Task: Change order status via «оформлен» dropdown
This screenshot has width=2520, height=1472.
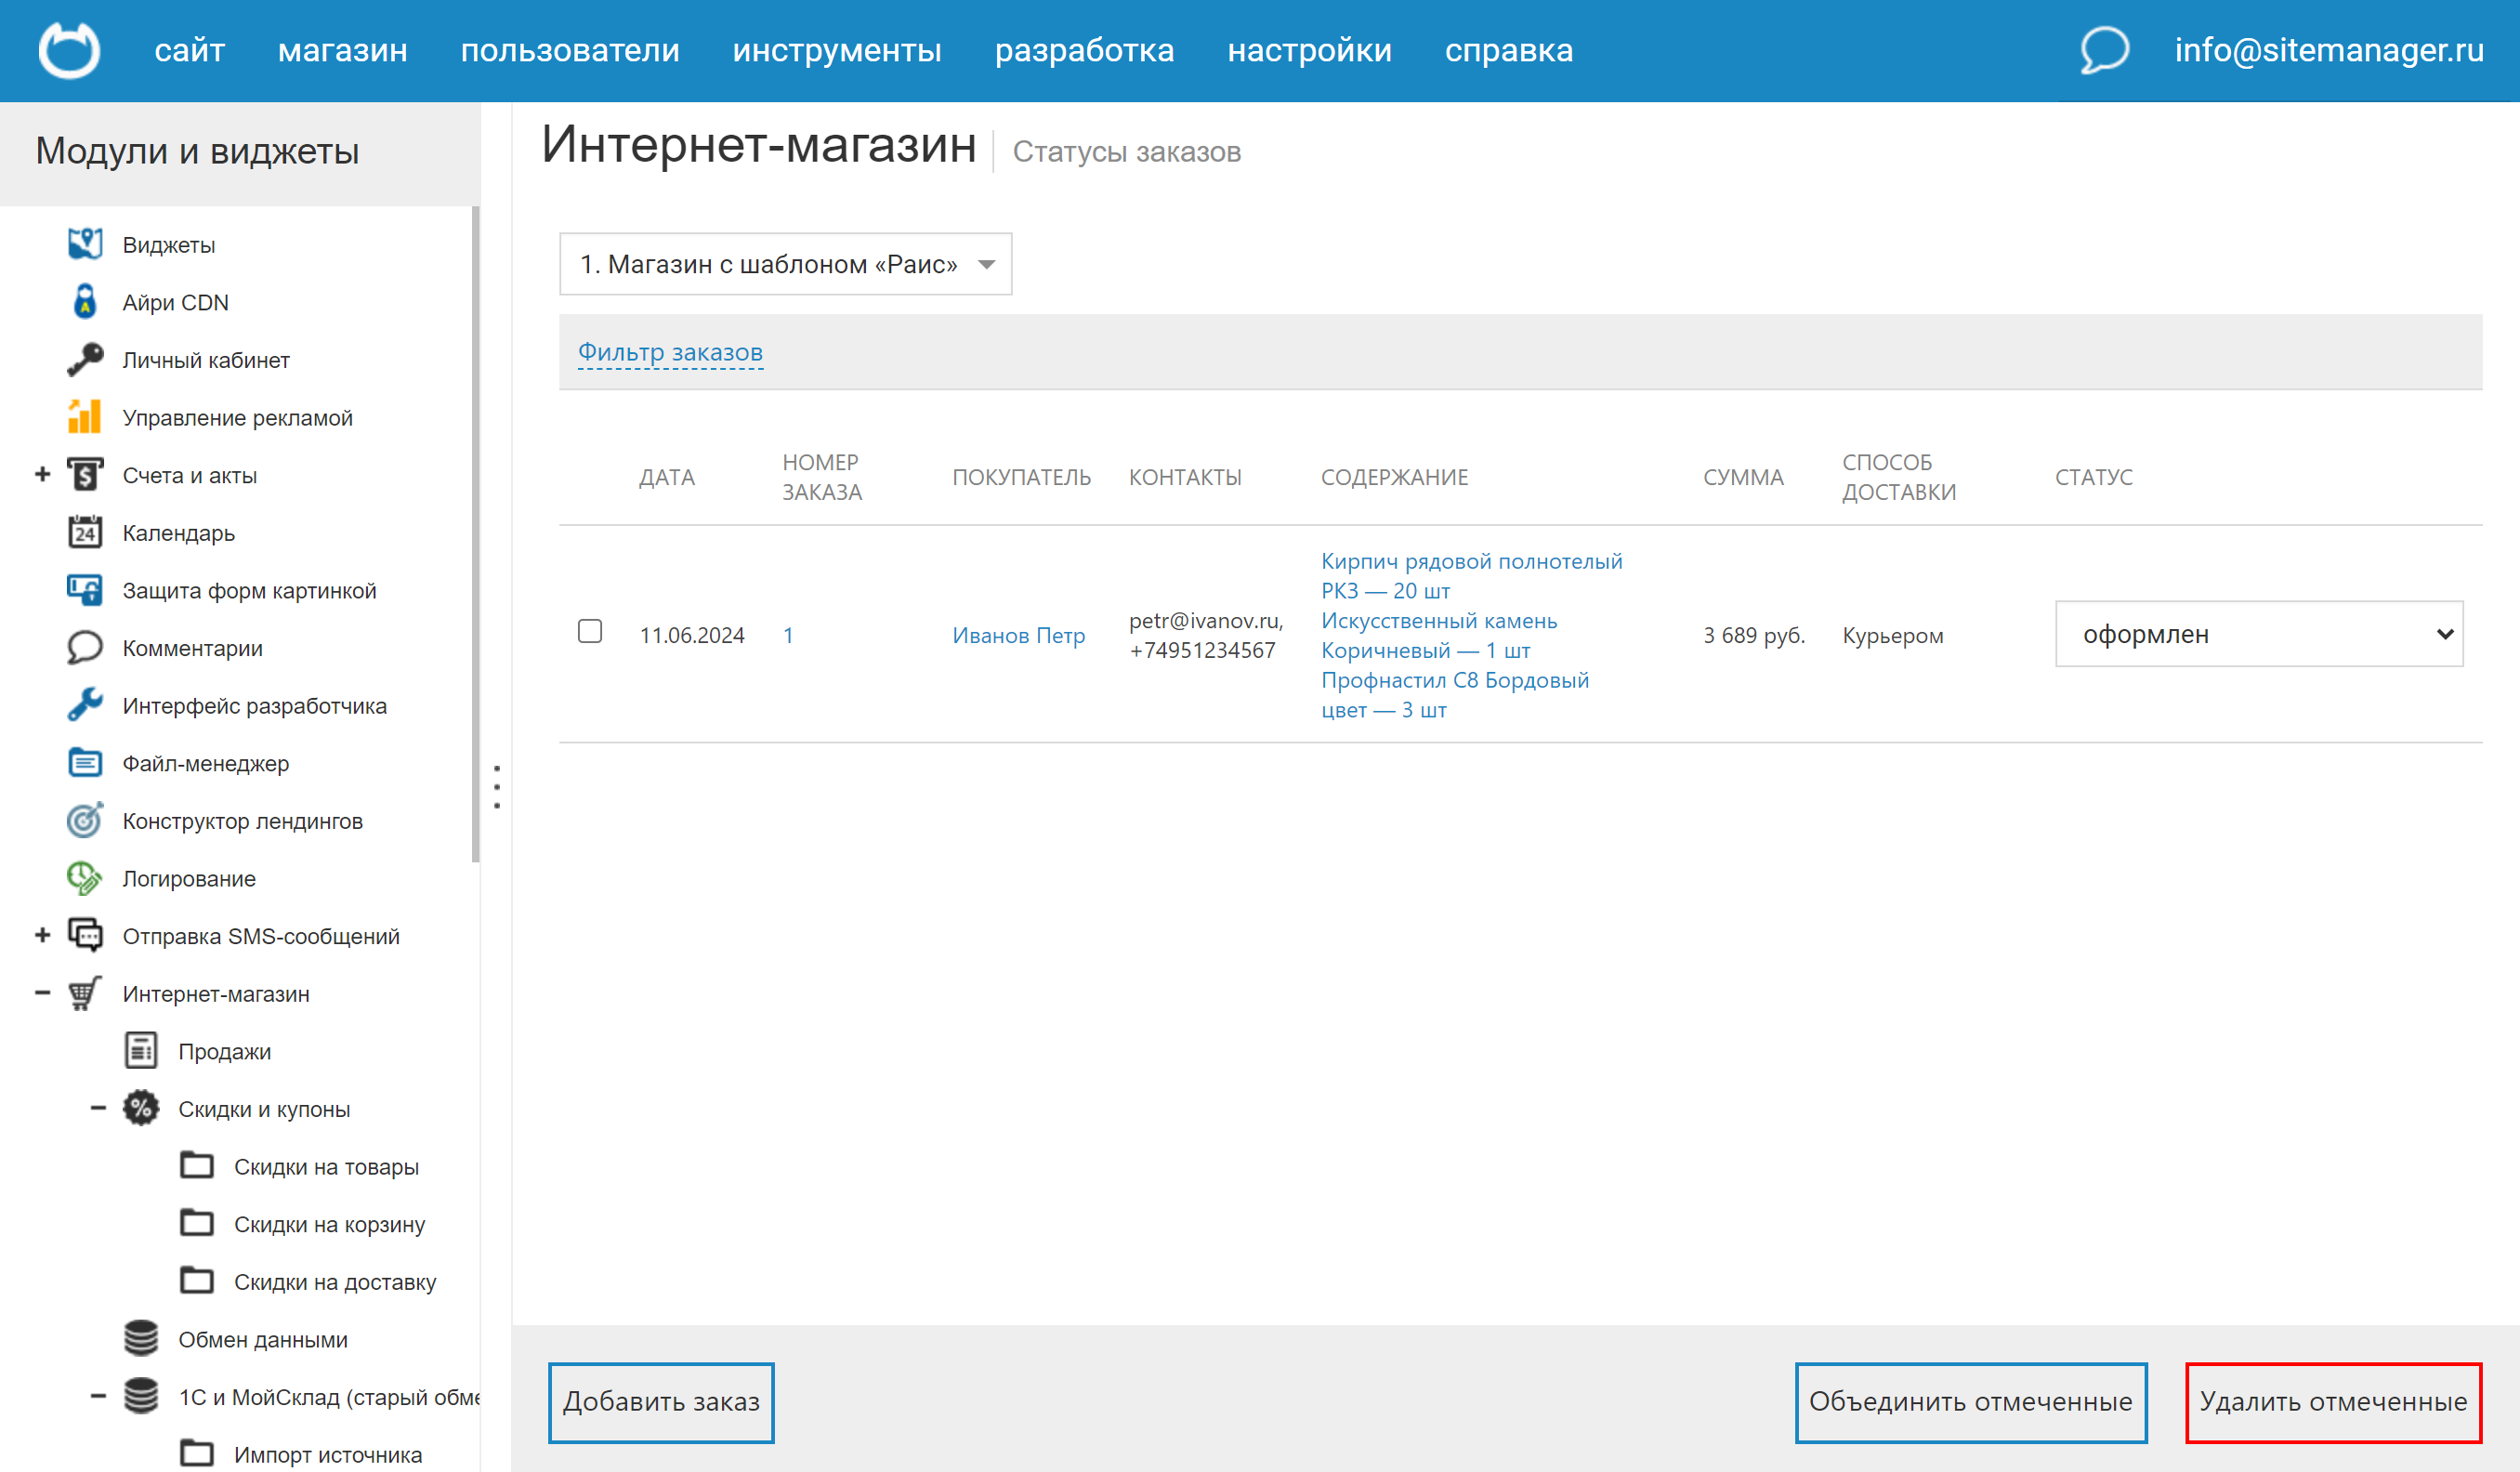Action: 2260,634
